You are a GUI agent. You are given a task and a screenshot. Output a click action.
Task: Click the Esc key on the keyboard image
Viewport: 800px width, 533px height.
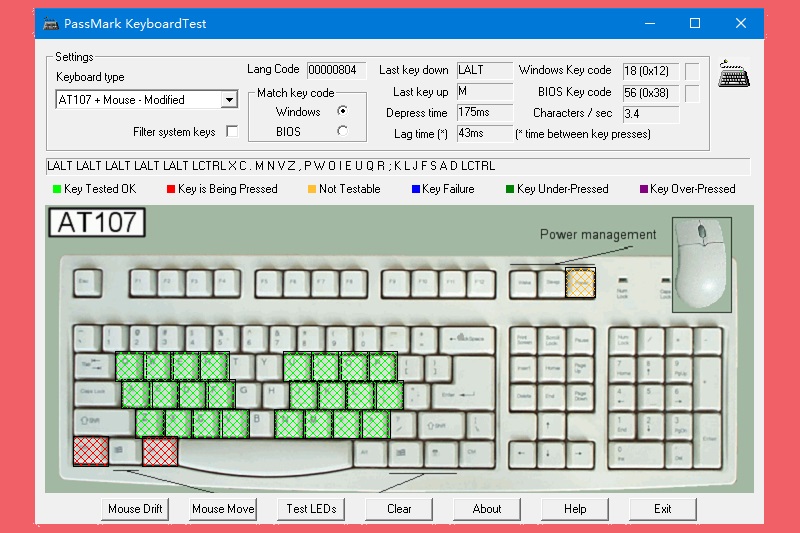(x=87, y=282)
